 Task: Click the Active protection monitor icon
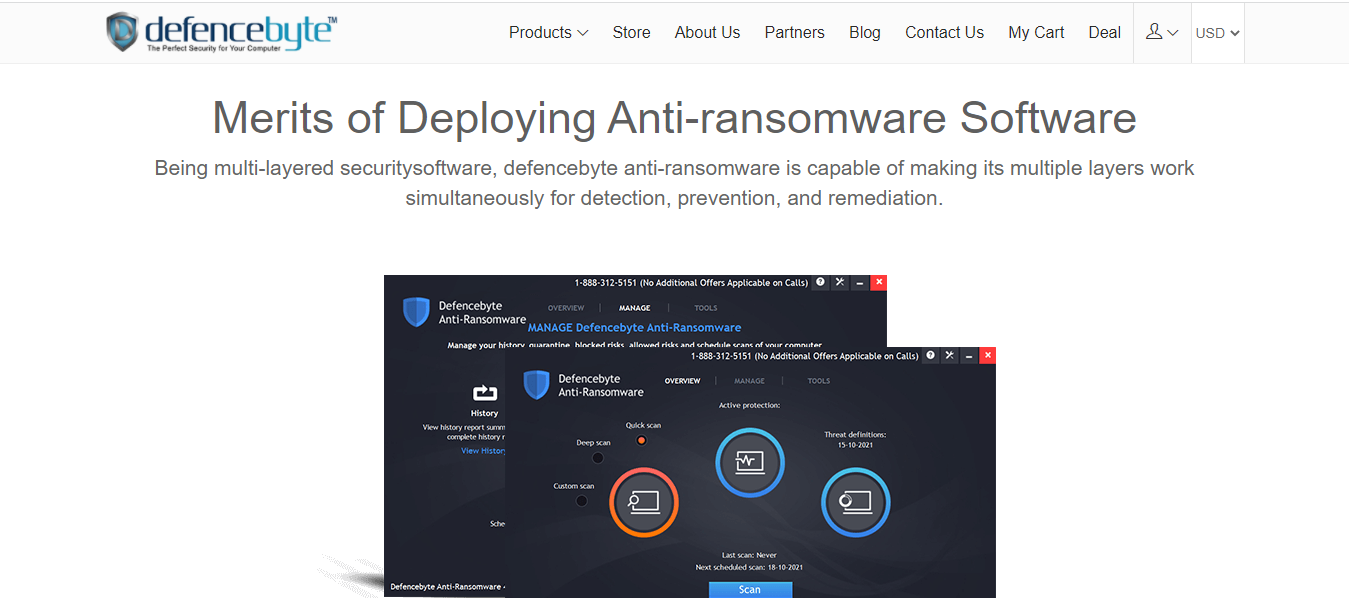point(750,462)
